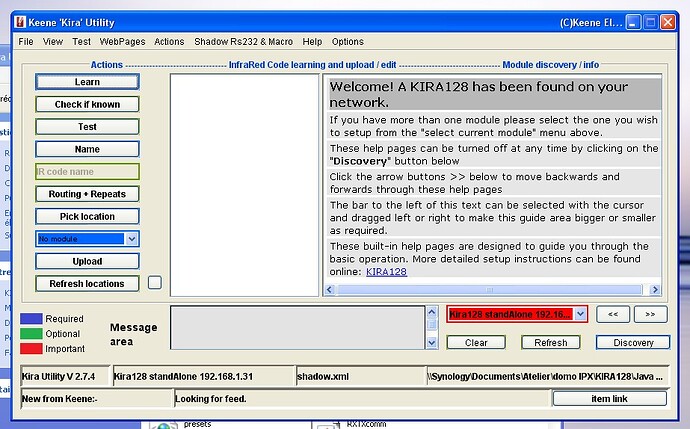
Task: Click the Looking for feed. status text
Action: point(211,399)
